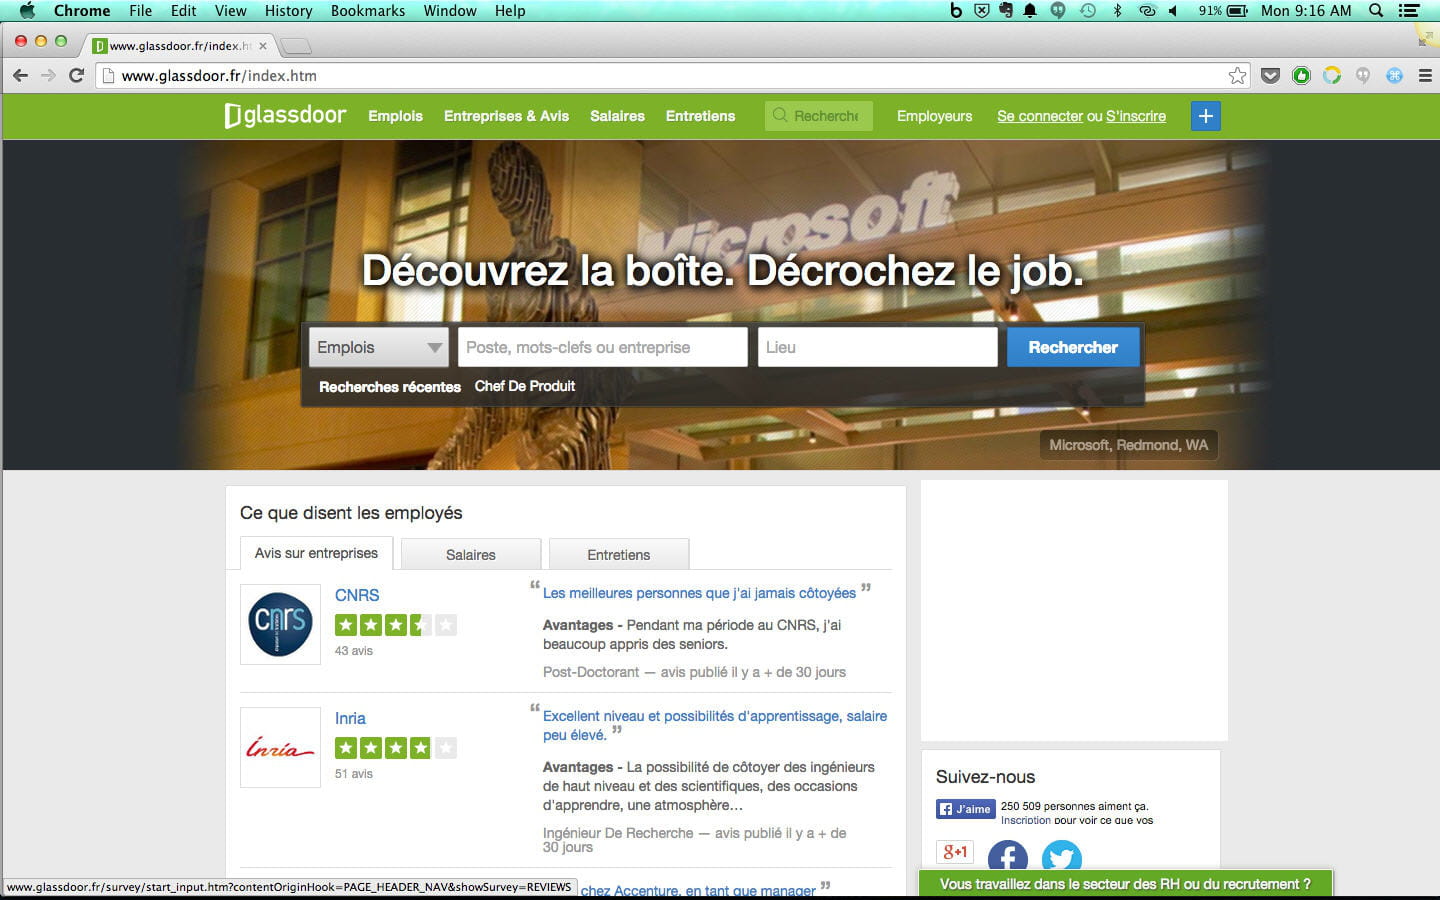
Task: Bookmark page with the star icon
Action: 1237,76
